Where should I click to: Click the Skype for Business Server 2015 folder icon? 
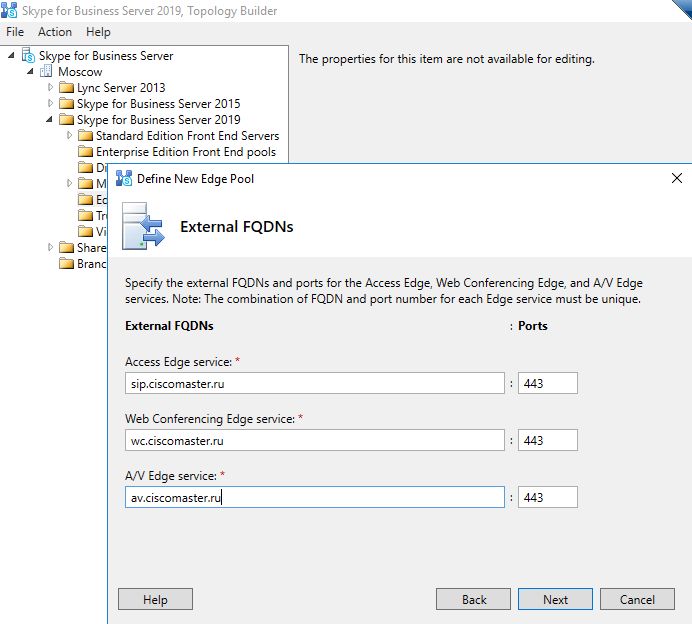pyautogui.click(x=66, y=103)
